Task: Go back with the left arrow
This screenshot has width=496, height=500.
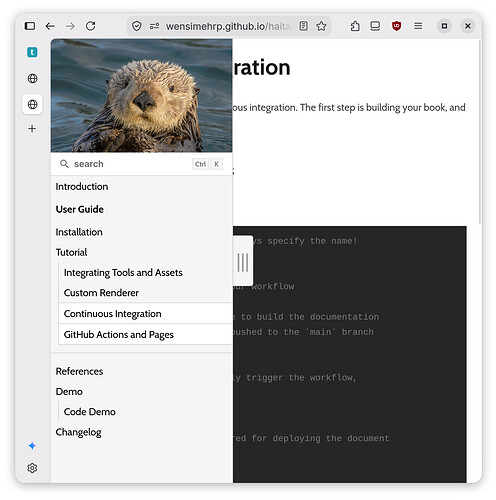Action: (x=50, y=26)
